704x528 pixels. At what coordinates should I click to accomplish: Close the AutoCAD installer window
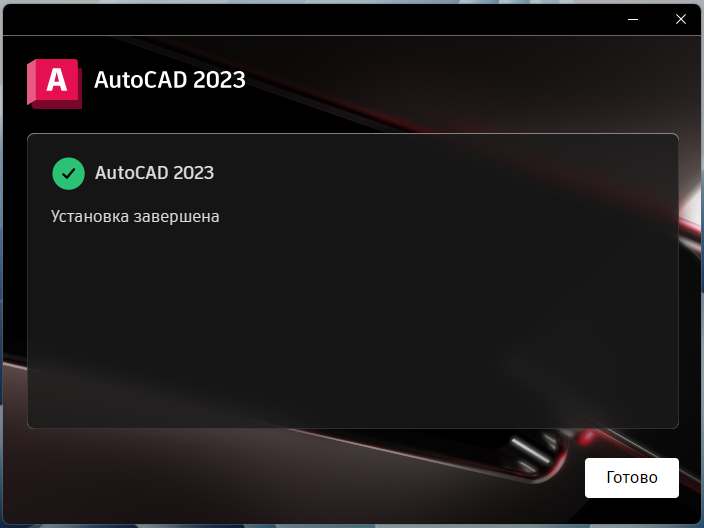pos(681,19)
